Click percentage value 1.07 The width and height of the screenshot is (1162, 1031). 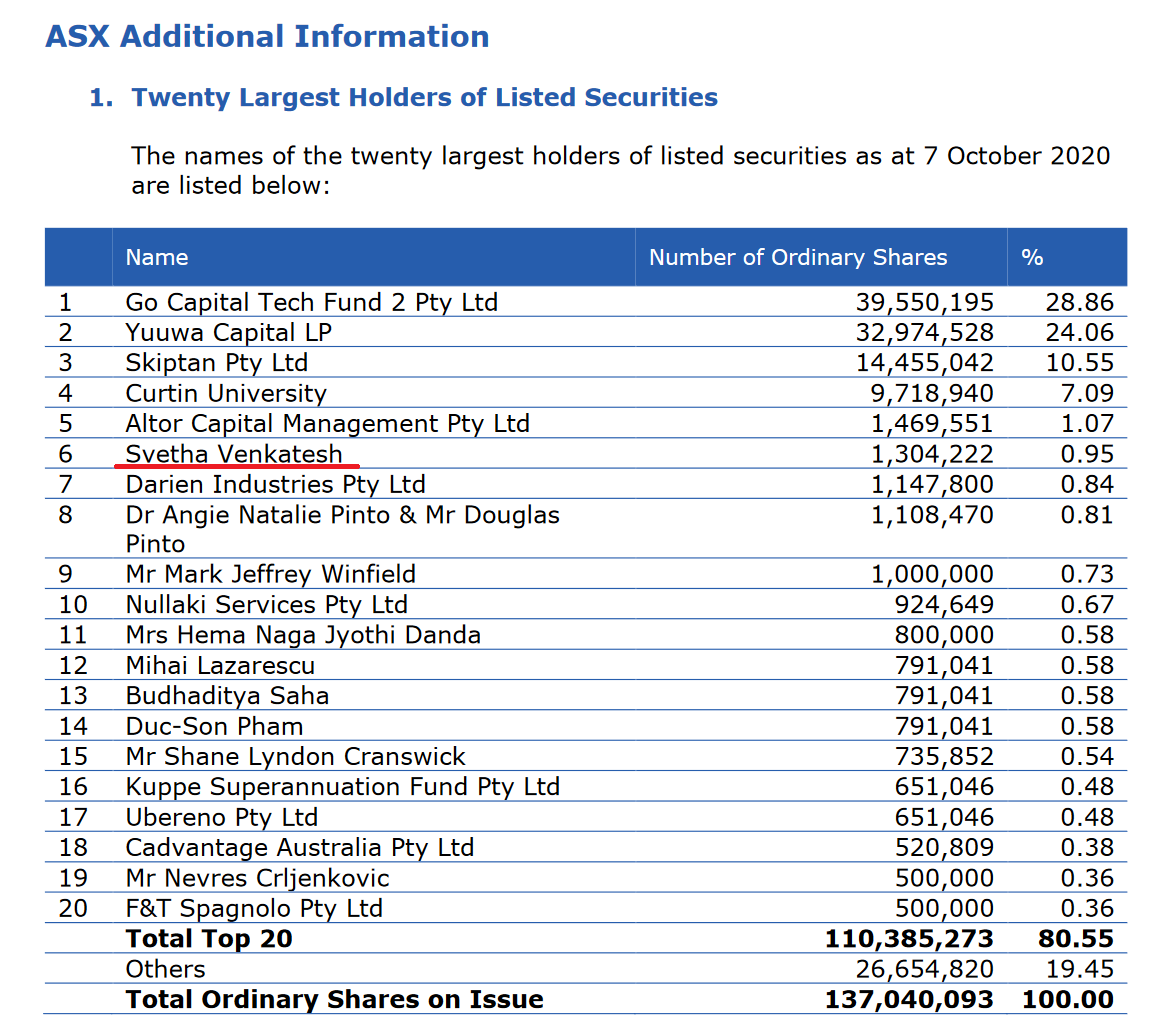1087,424
